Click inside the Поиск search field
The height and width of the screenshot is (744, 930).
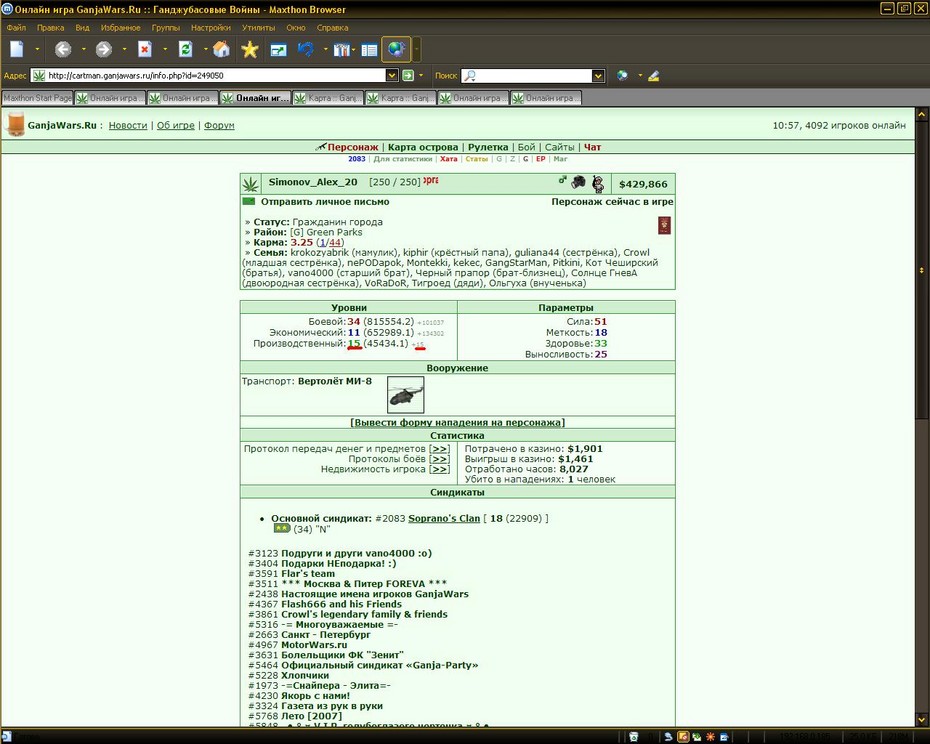(x=527, y=76)
